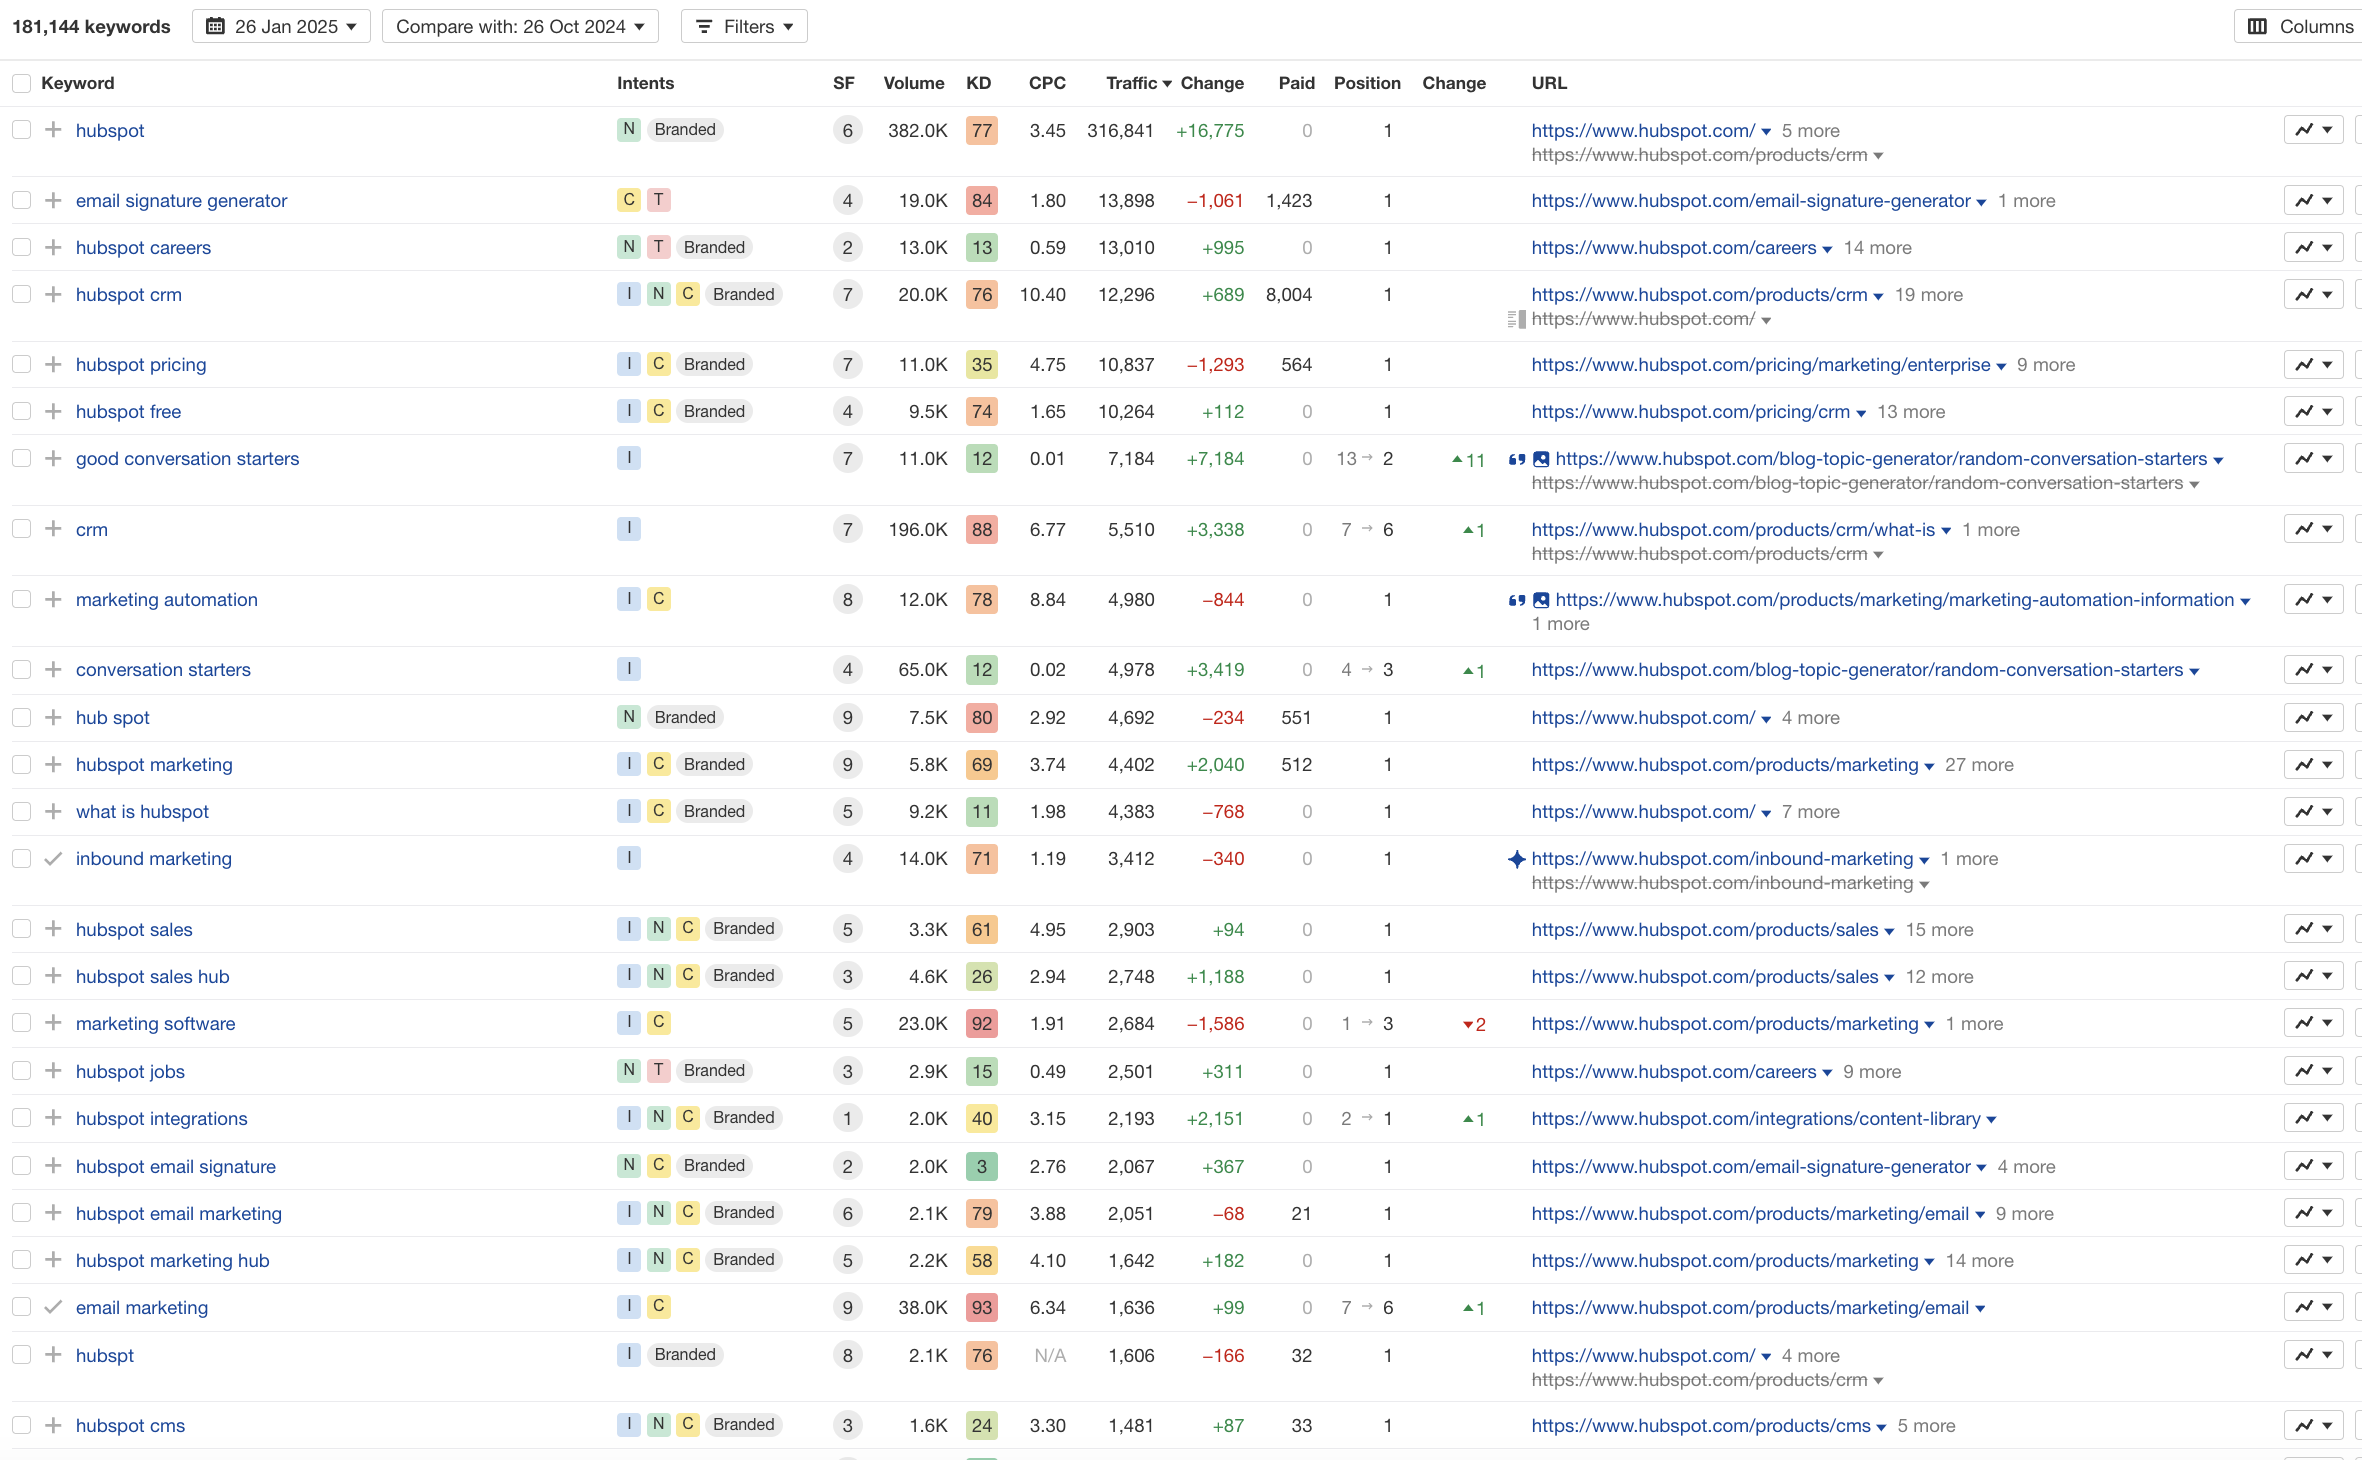Click the plus icon for hubspot careers

[x=54, y=247]
